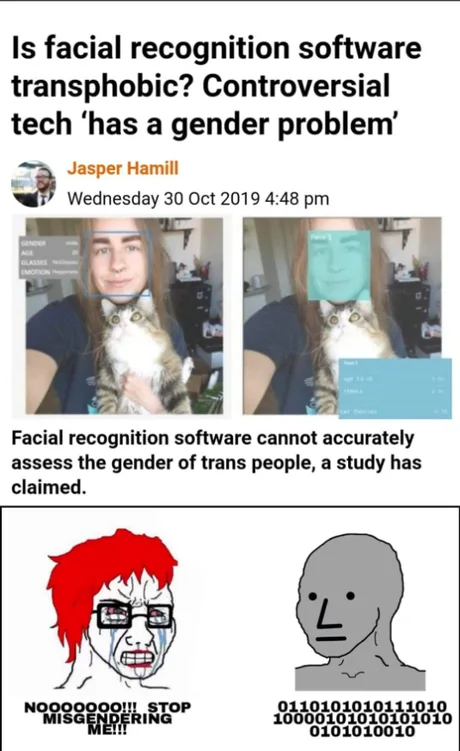Click the NPC's straight line mouth

(330, 639)
